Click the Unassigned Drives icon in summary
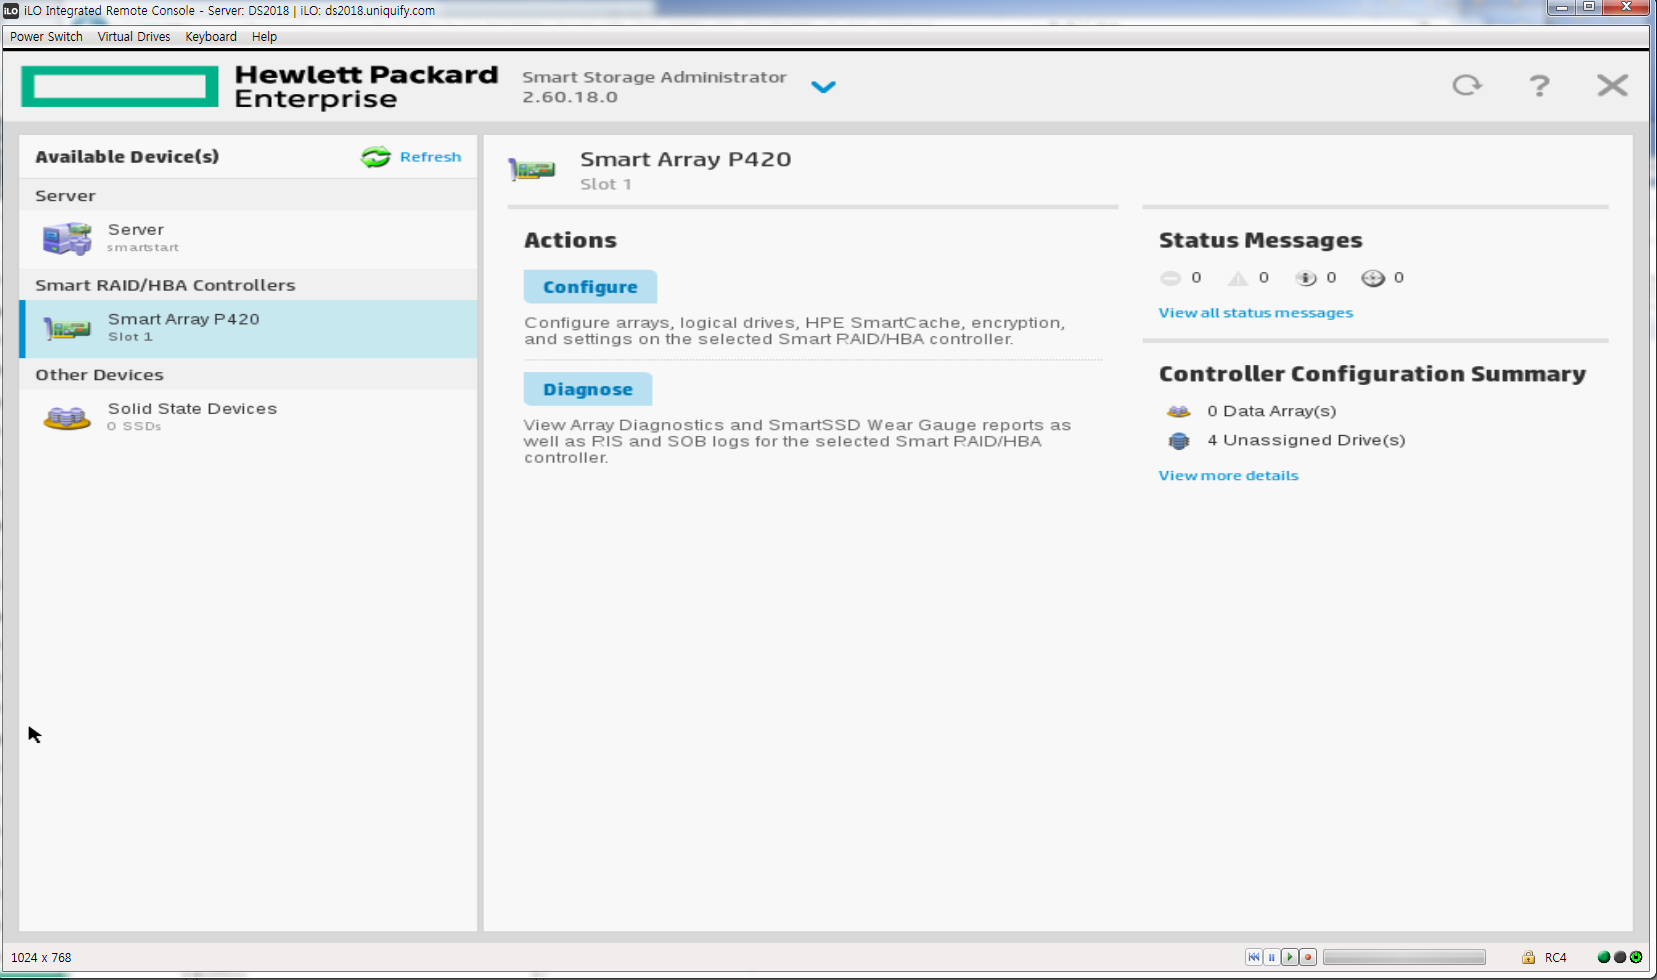Image resolution: width=1657 pixels, height=980 pixels. point(1179,441)
